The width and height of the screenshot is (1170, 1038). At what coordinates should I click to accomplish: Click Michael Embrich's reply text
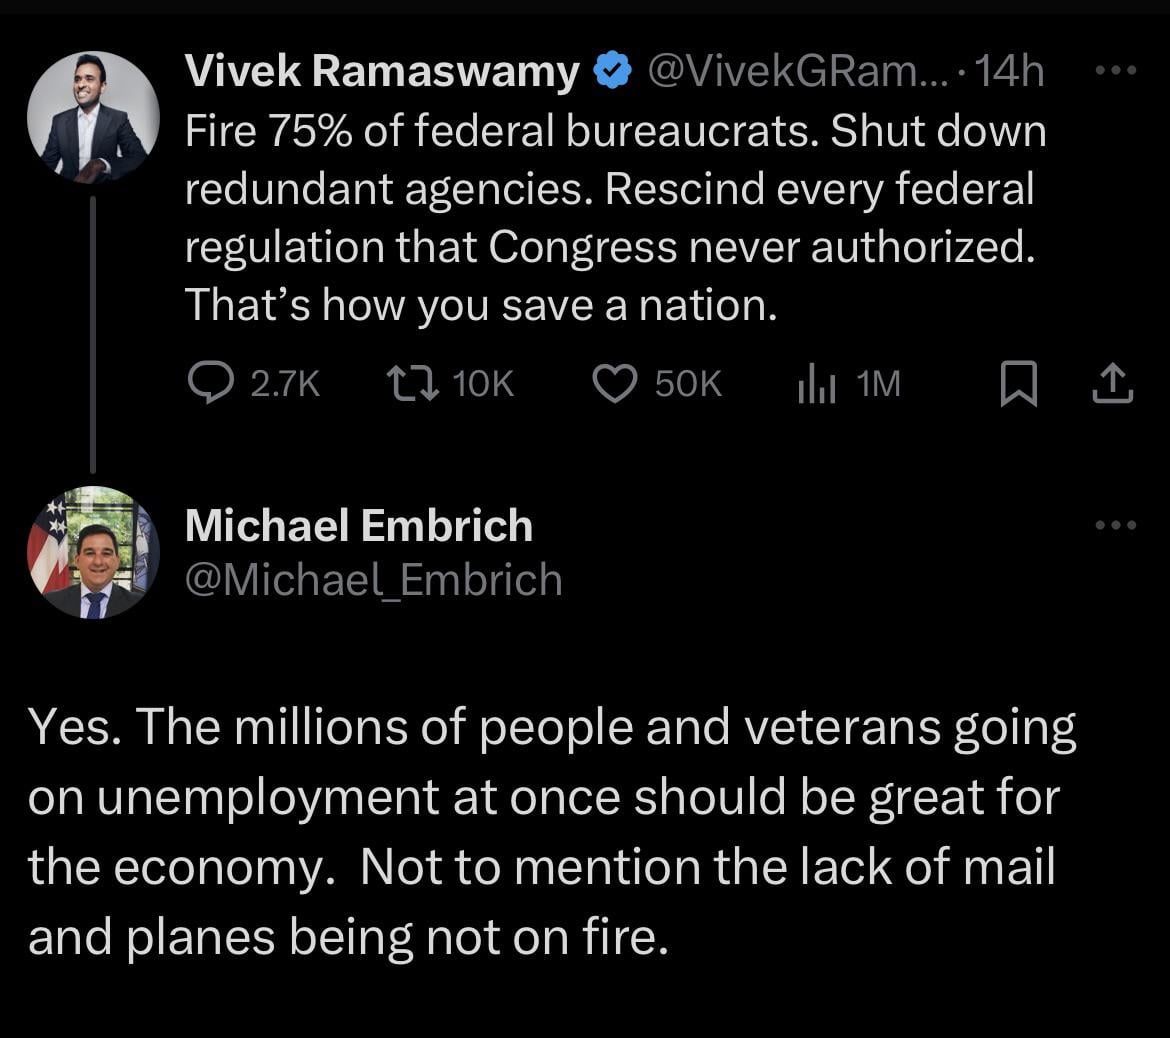click(551, 832)
